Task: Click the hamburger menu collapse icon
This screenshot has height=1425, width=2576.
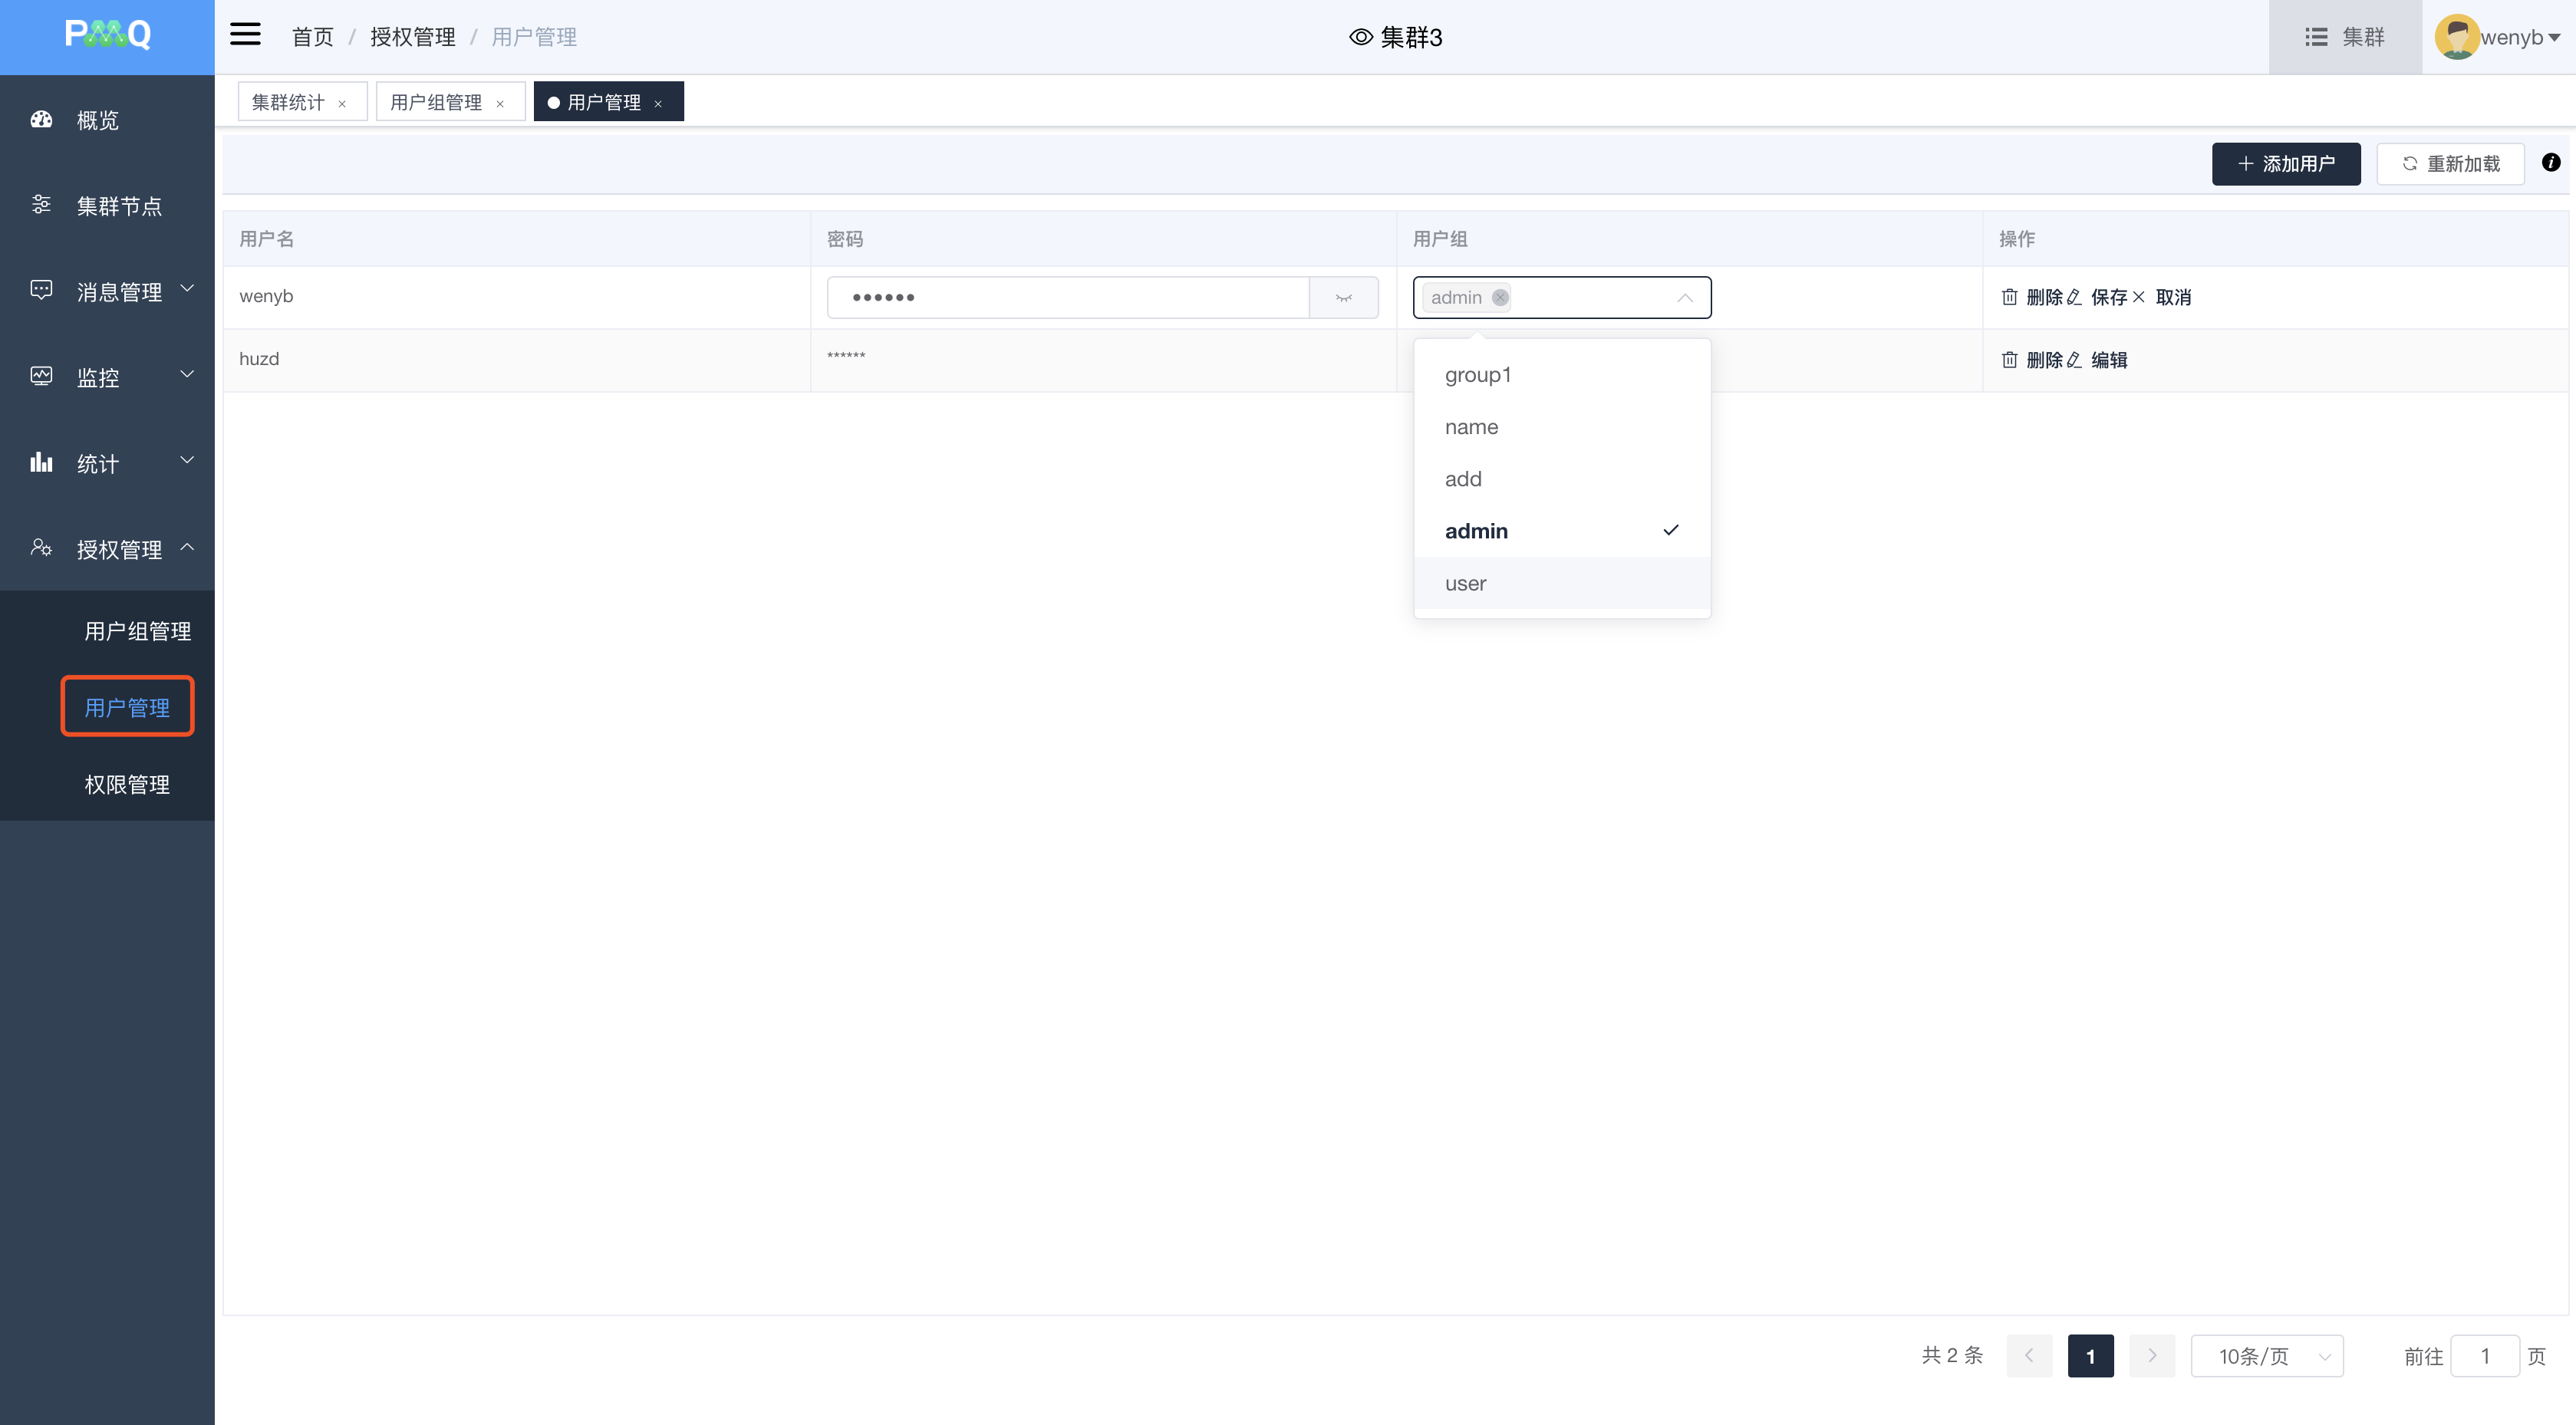Action: point(245,35)
